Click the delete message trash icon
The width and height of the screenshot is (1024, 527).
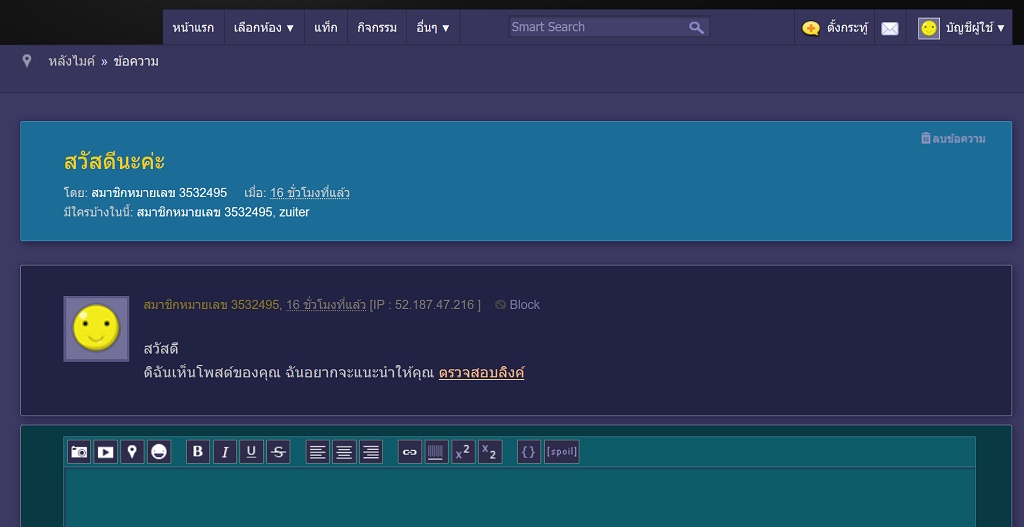click(x=925, y=138)
